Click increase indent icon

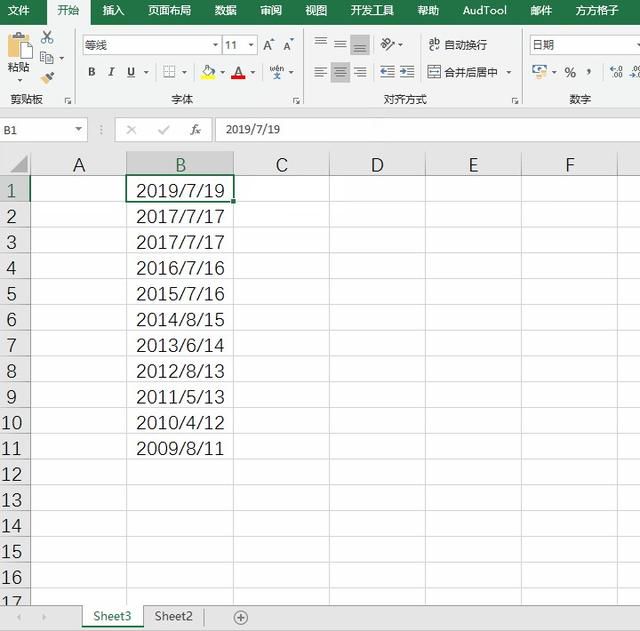tap(407, 72)
